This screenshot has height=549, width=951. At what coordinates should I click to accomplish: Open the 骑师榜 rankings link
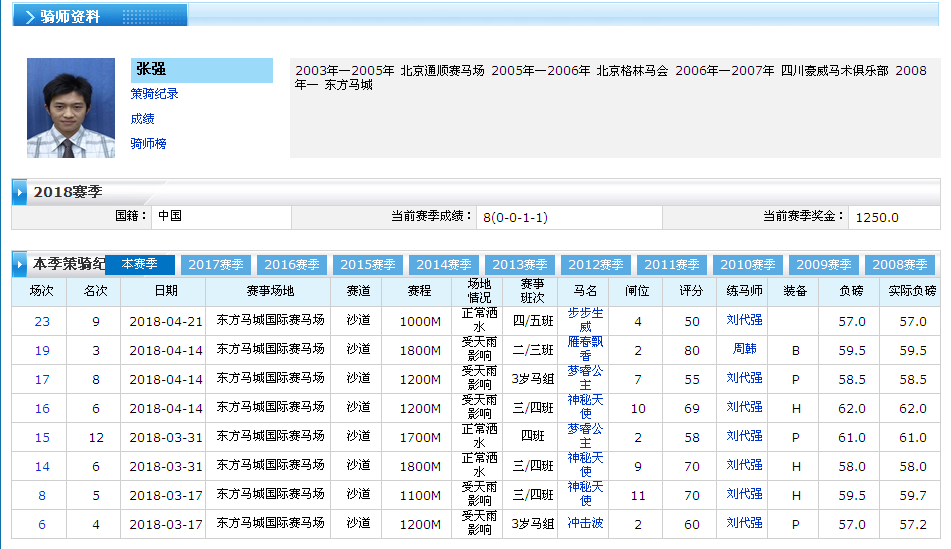148,144
